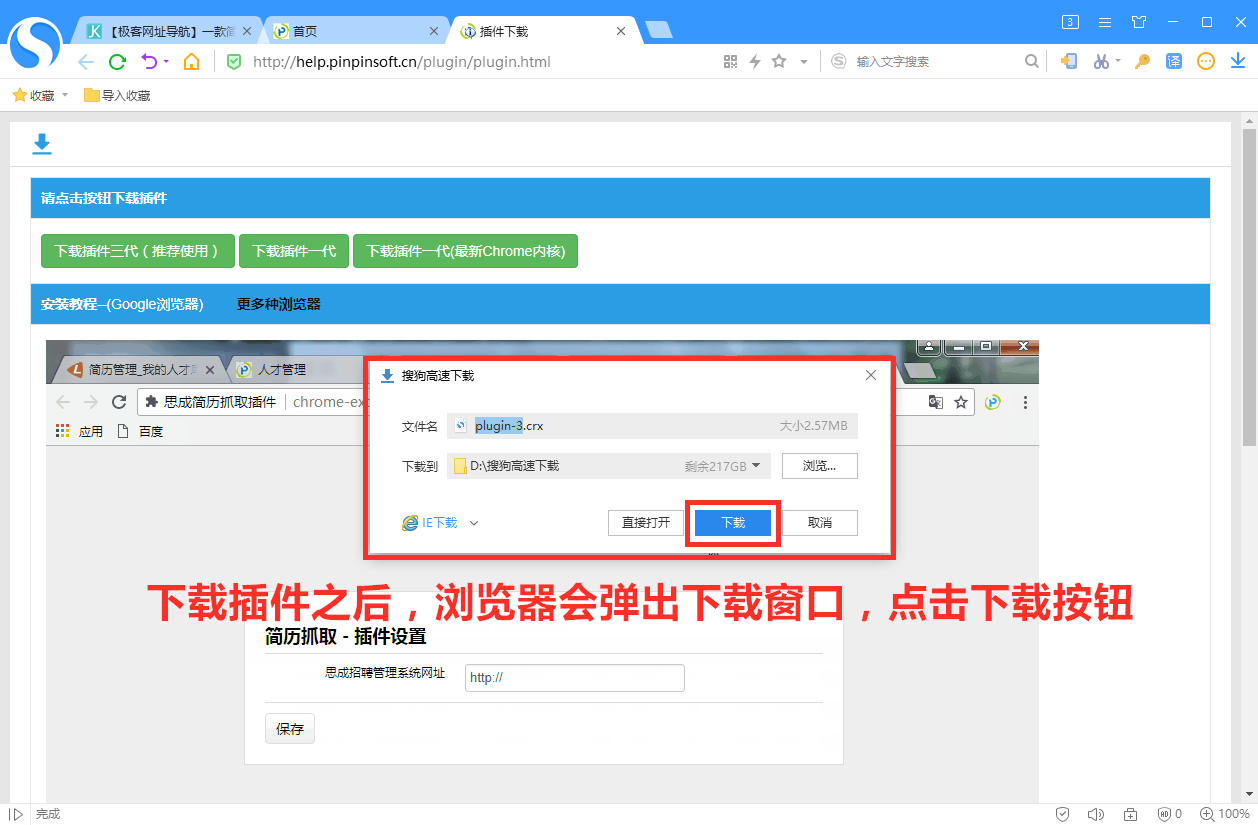Open the translate tool

(1173, 61)
